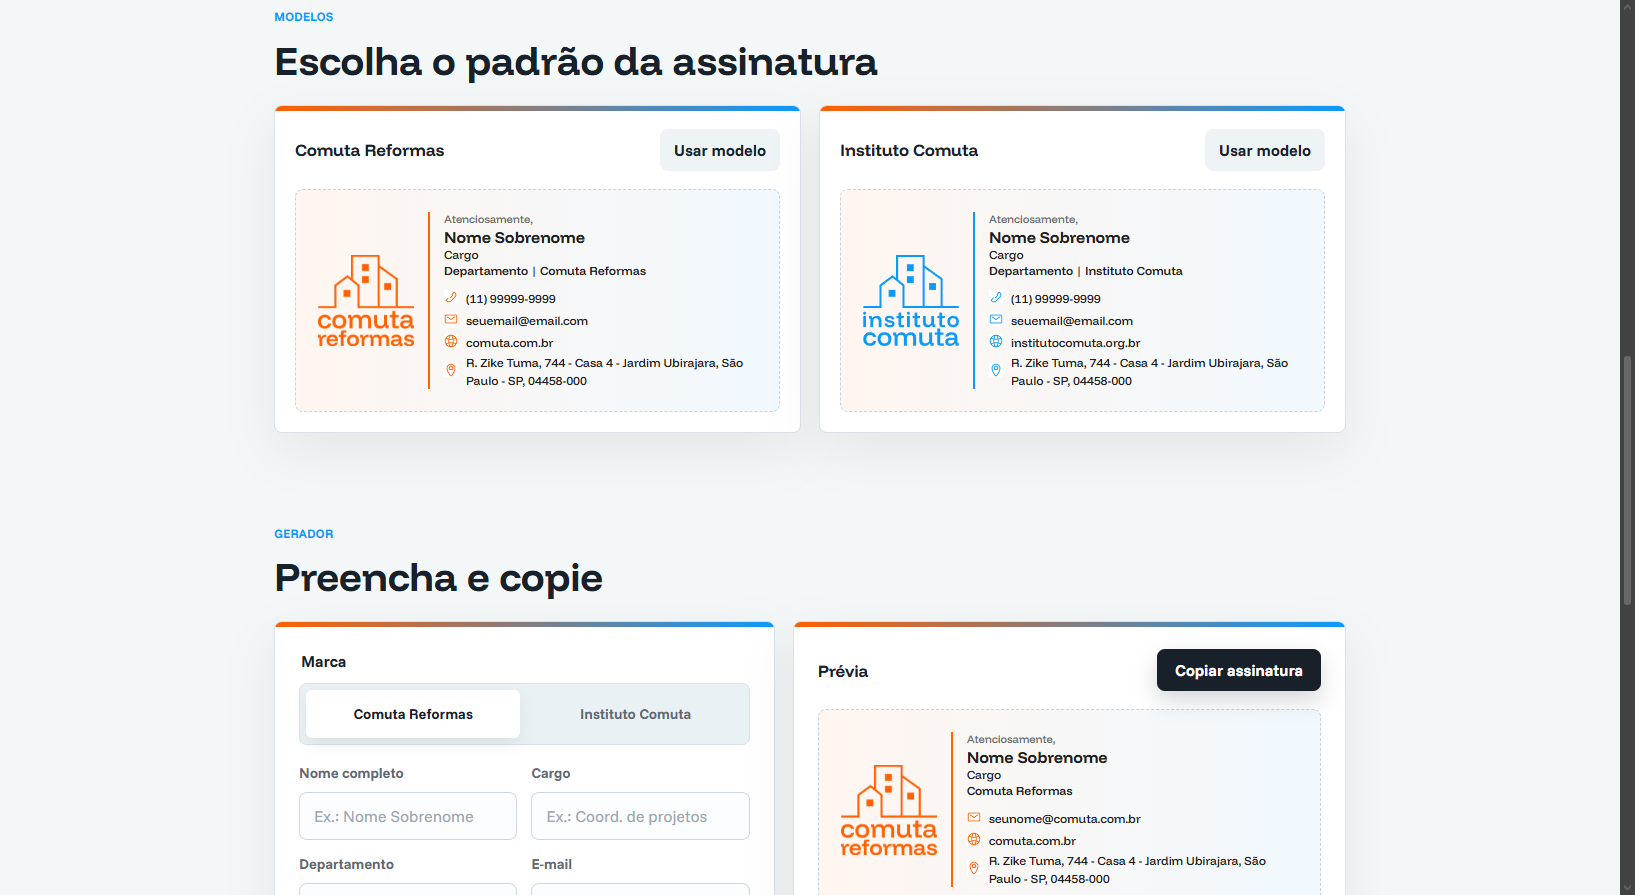The width and height of the screenshot is (1635, 895).
Task: Switch brand to Instituto Comuta
Action: point(635,714)
